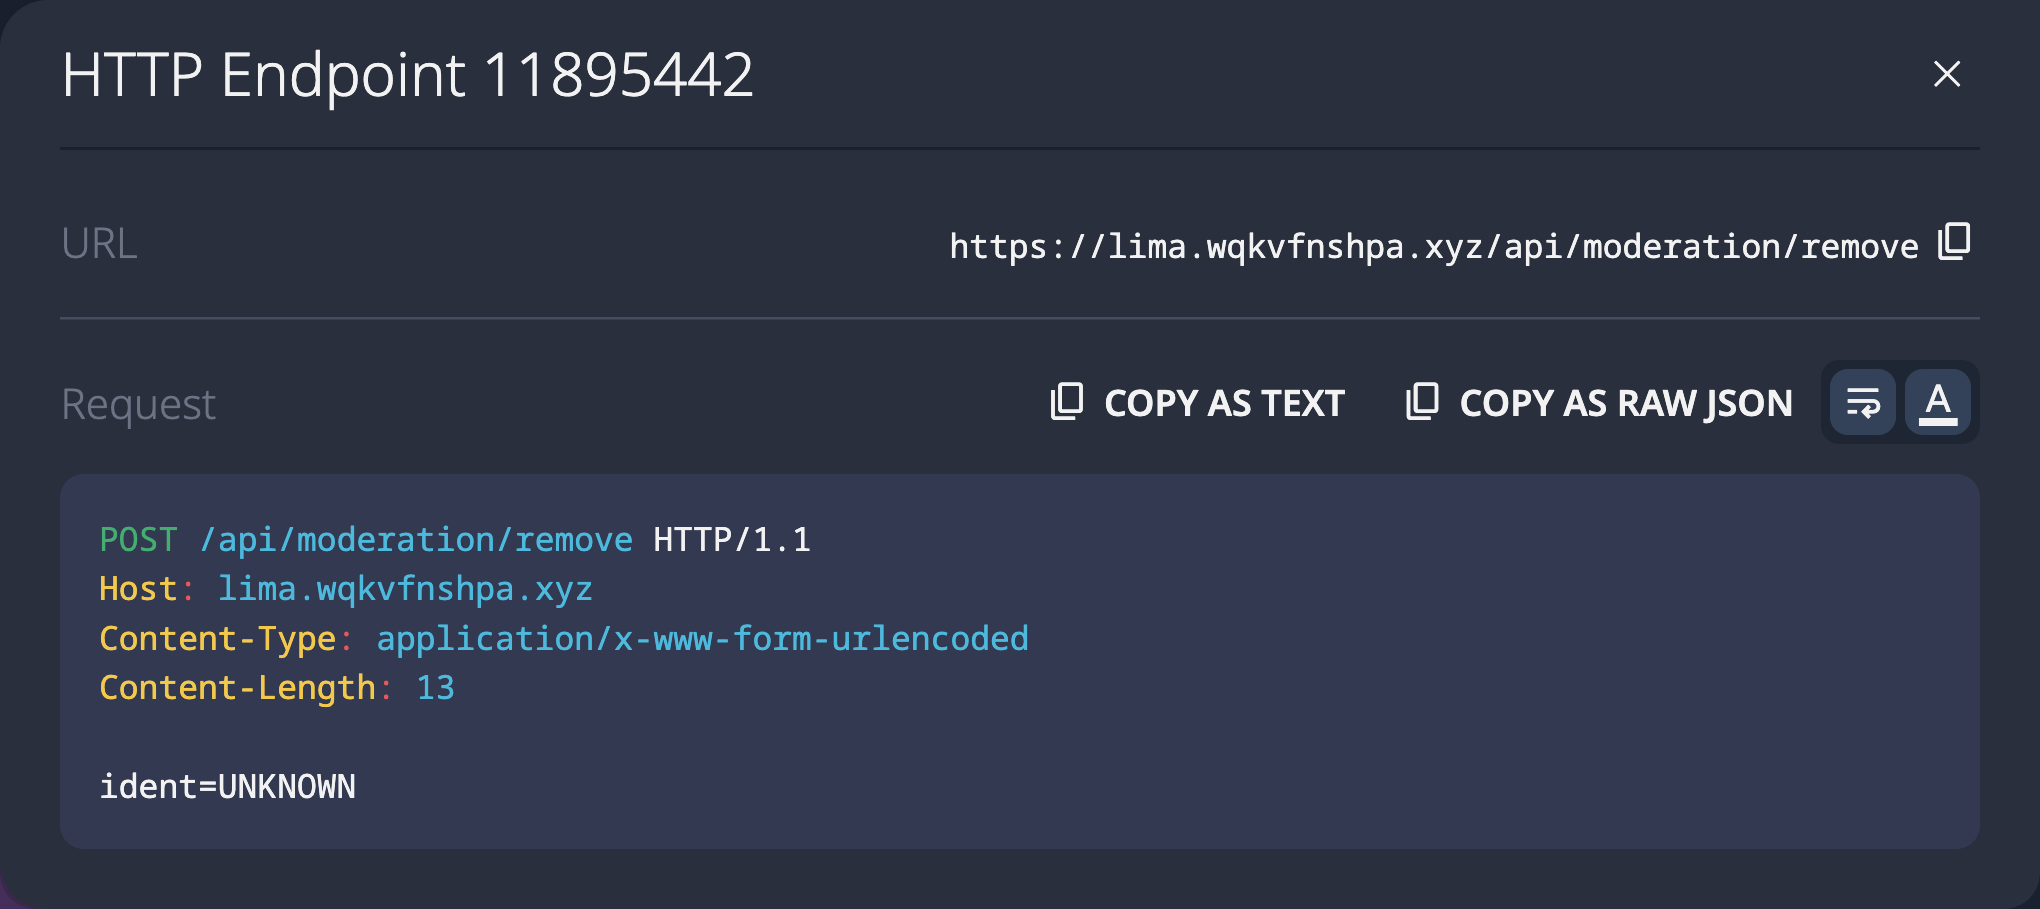Expand the Request section header
This screenshot has height=909, width=2040.
(137, 402)
